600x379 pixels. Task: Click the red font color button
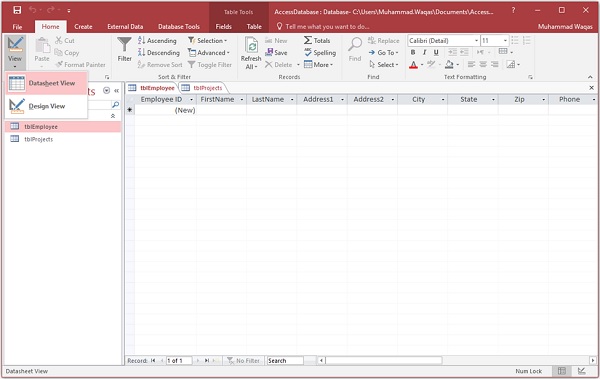(x=413, y=65)
